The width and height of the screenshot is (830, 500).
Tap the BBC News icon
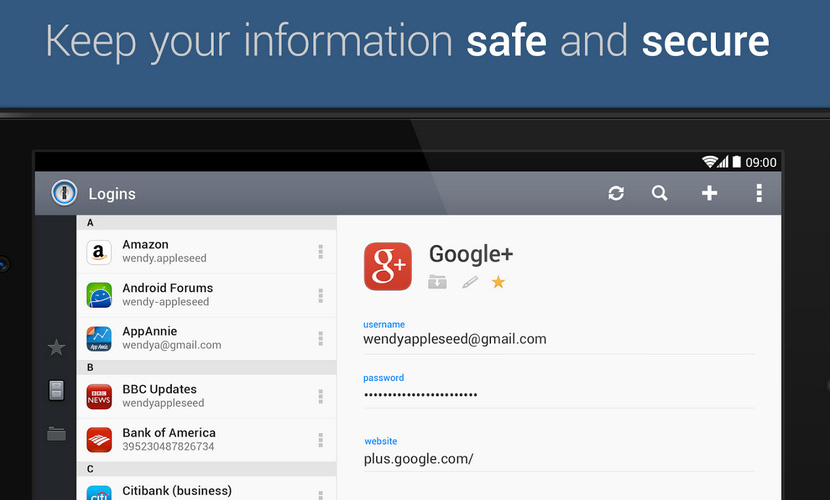pyautogui.click(x=99, y=397)
